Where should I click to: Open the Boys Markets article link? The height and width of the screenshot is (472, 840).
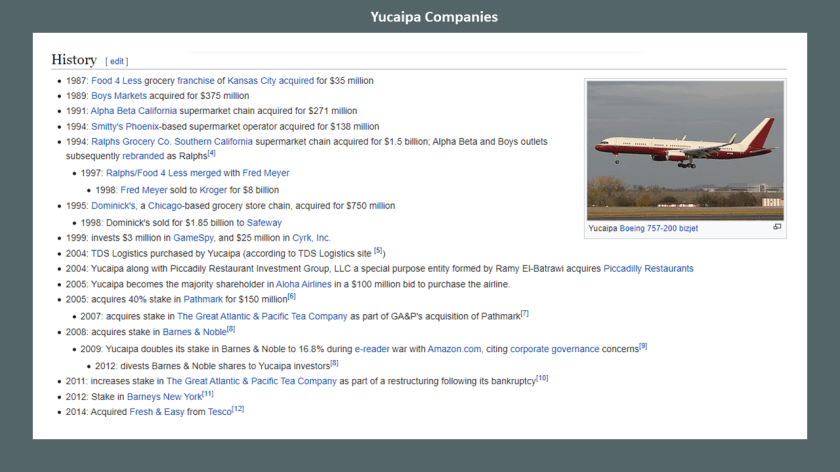pos(119,96)
